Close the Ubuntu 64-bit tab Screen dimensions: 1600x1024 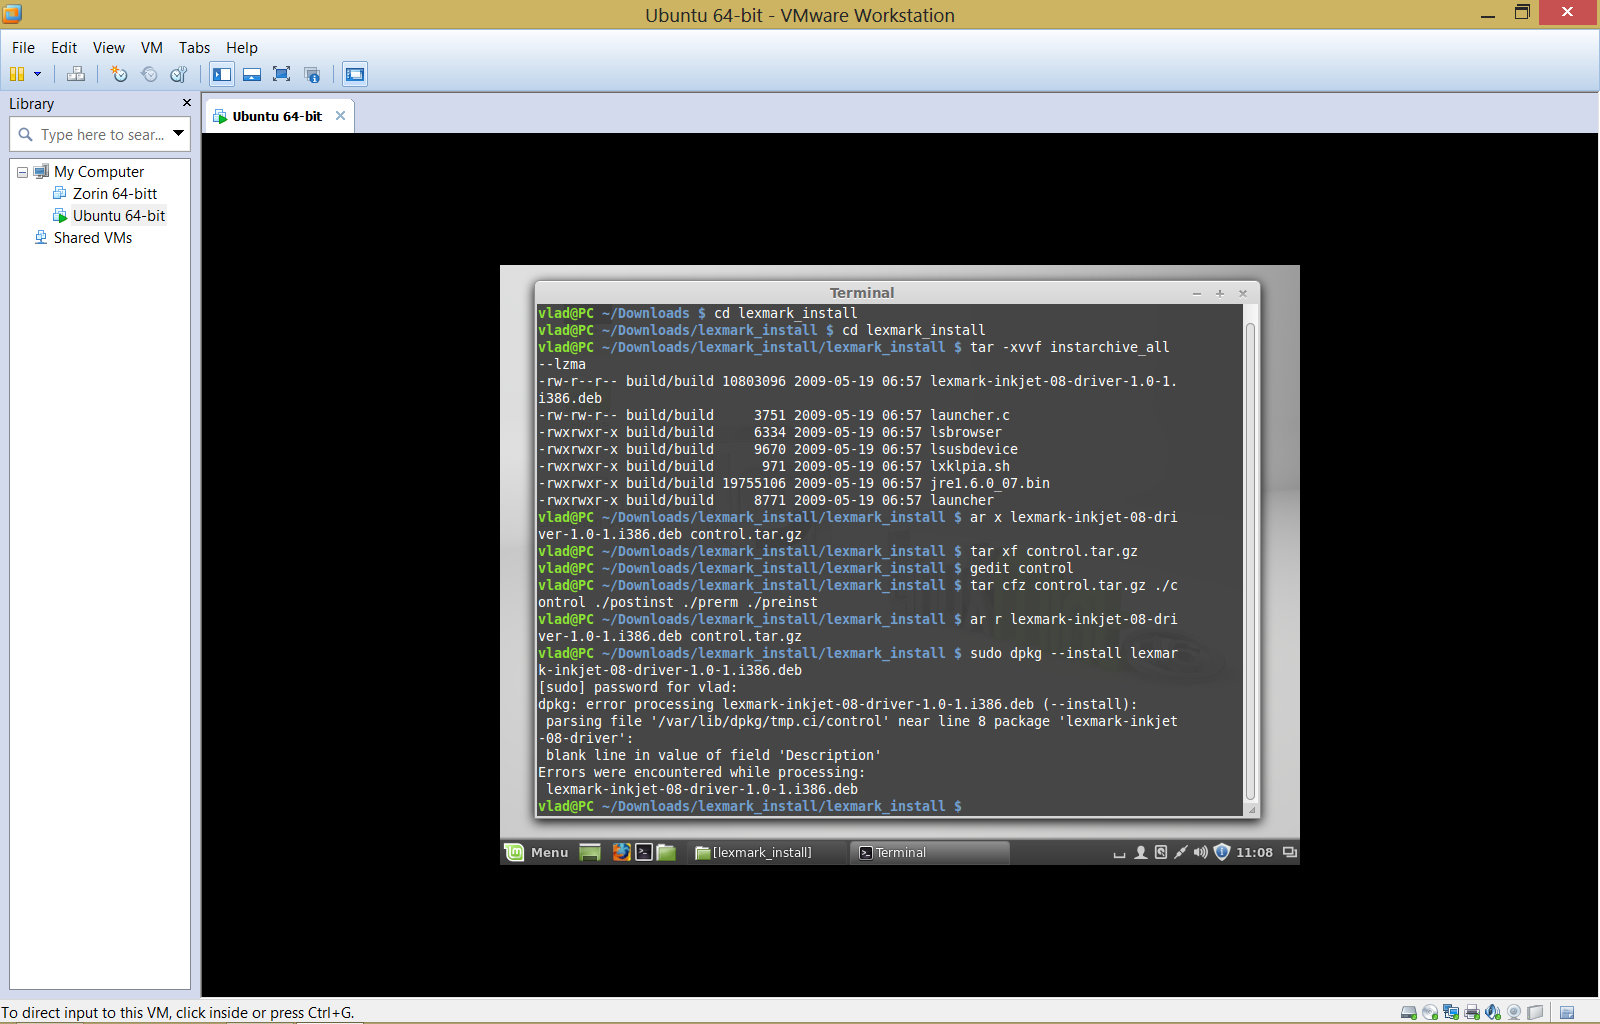(x=340, y=116)
